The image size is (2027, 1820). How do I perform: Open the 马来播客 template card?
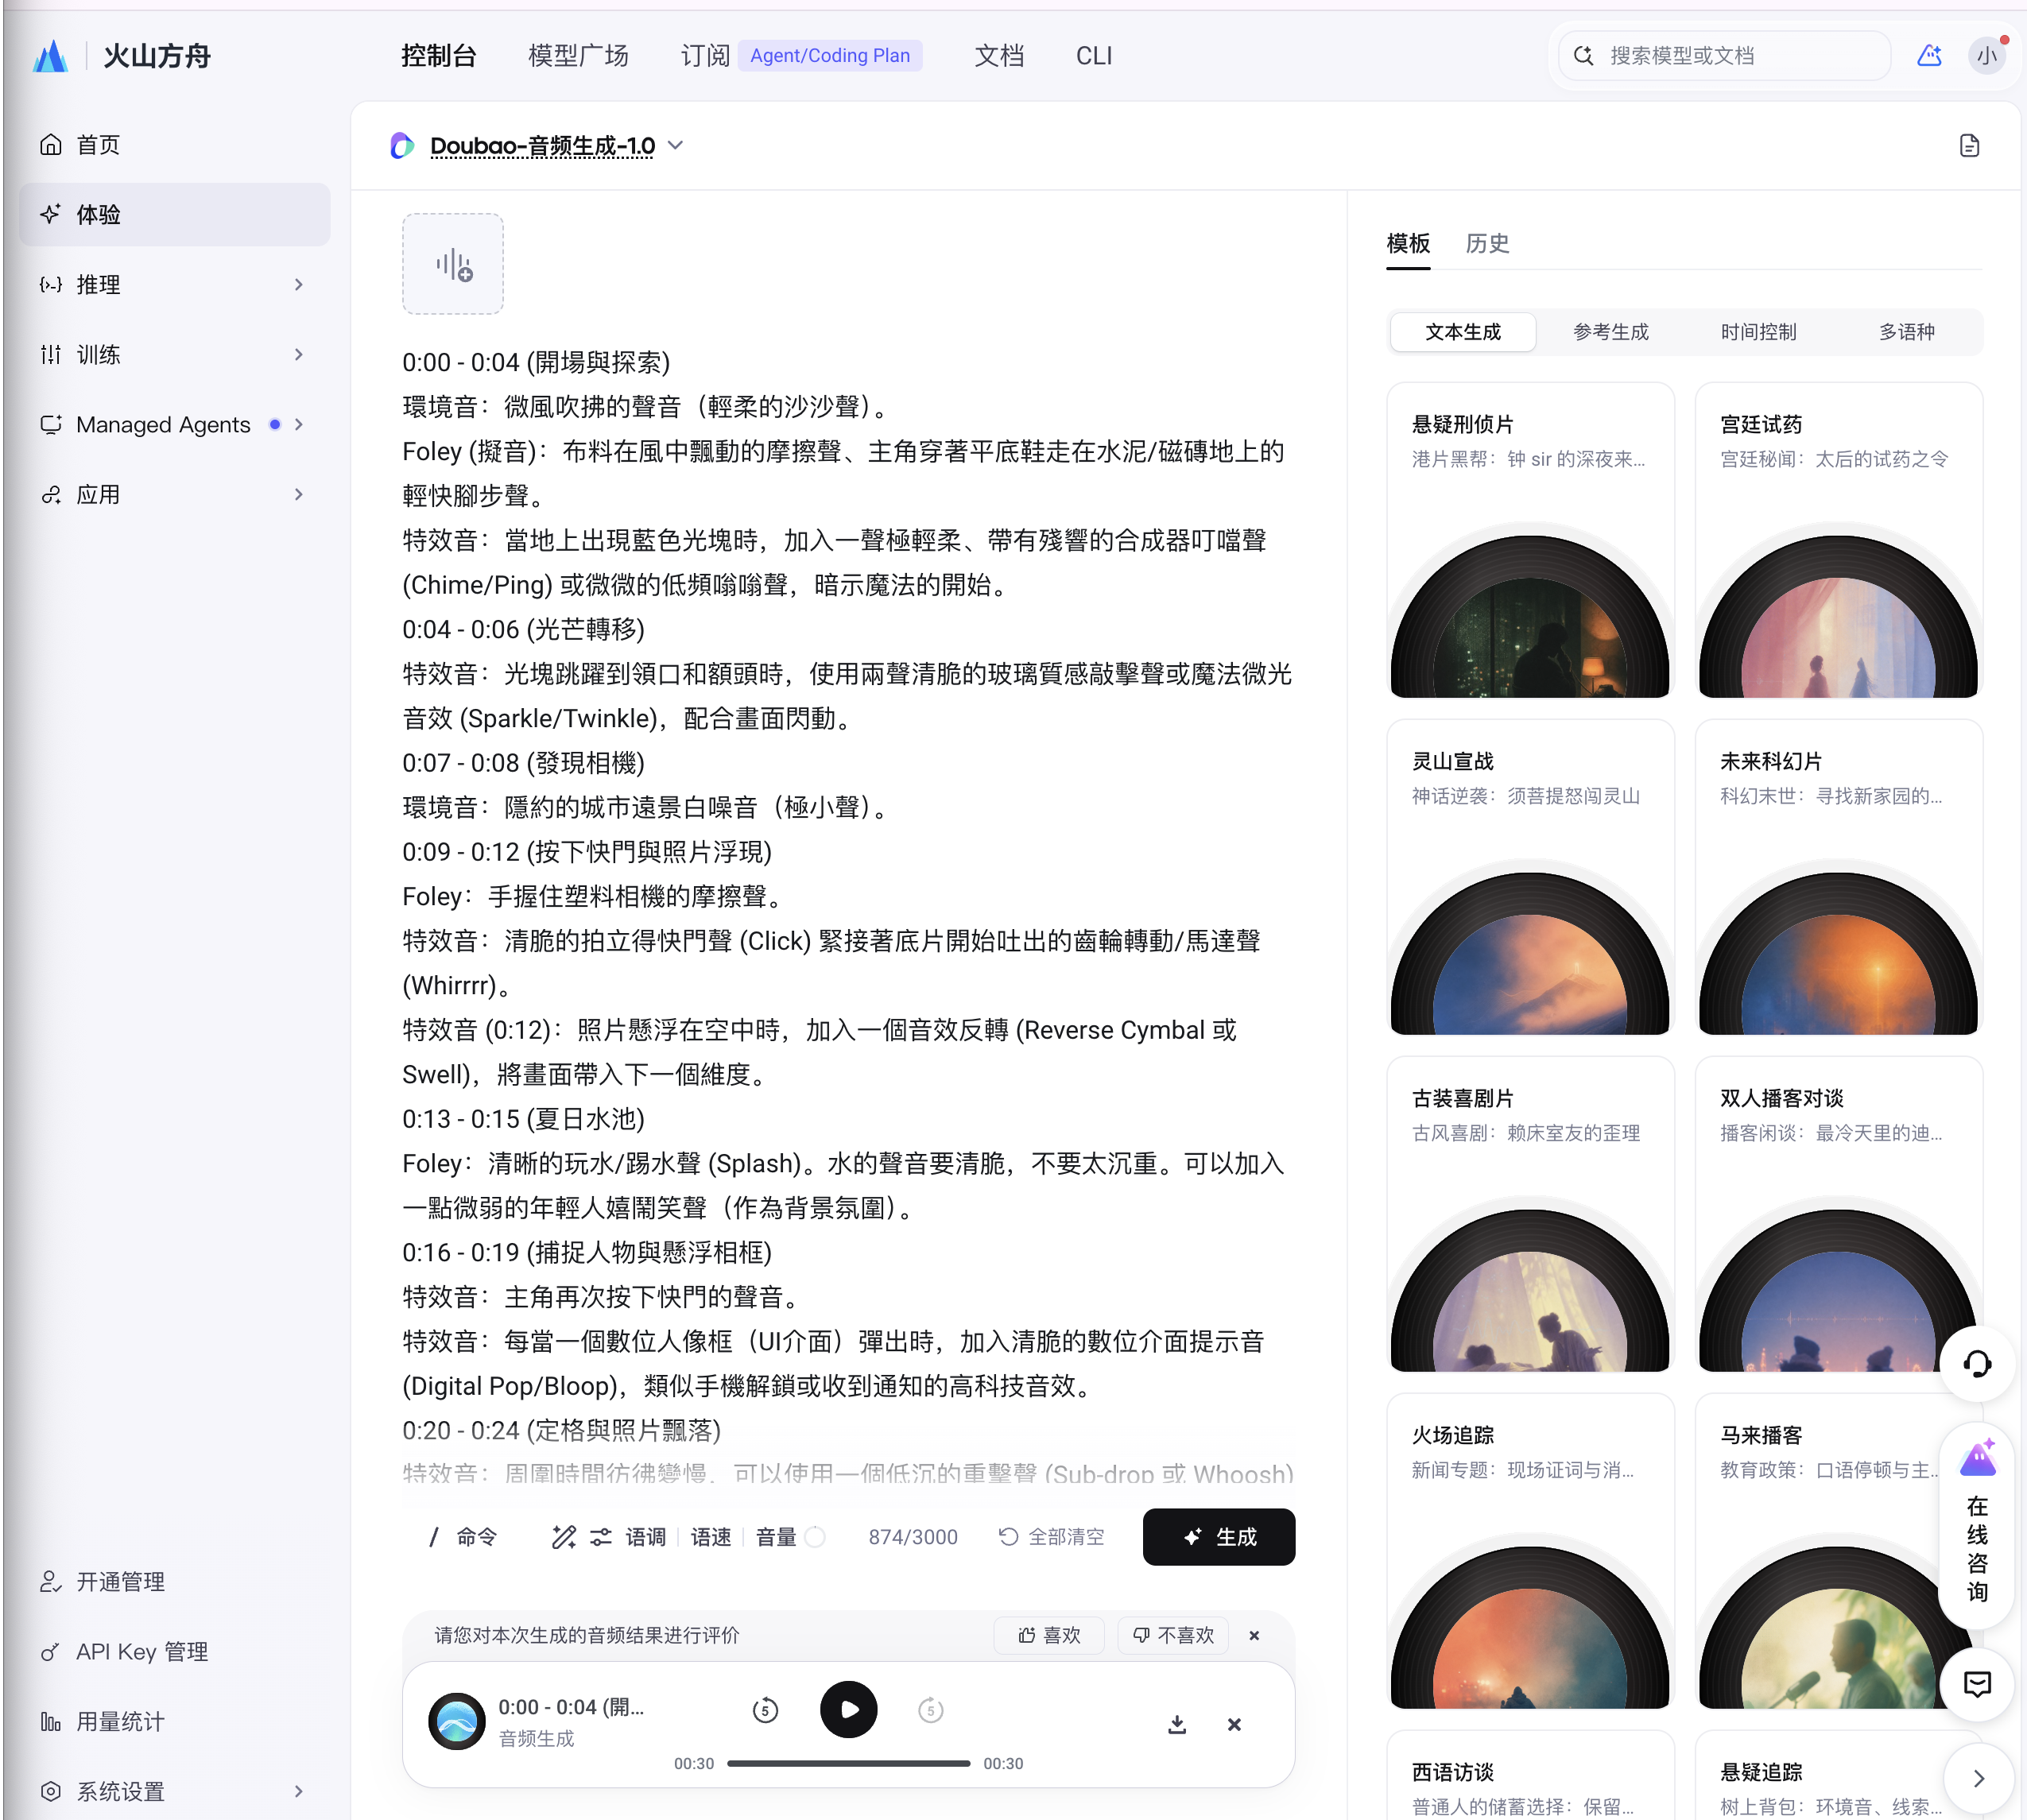coord(1838,1552)
